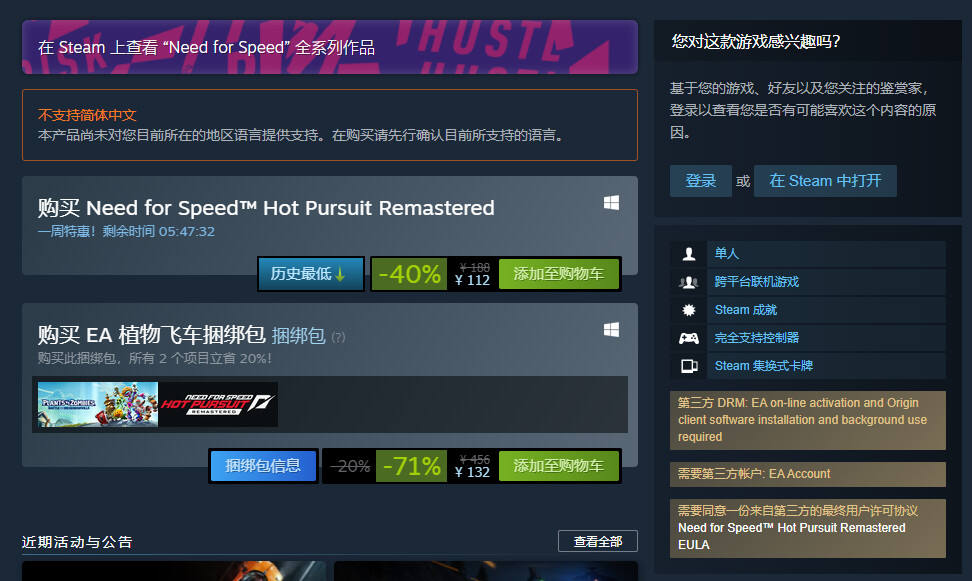This screenshot has height=581, width=972.
Task: Open the 捆绑包信息 bundle info button
Action: (263, 466)
